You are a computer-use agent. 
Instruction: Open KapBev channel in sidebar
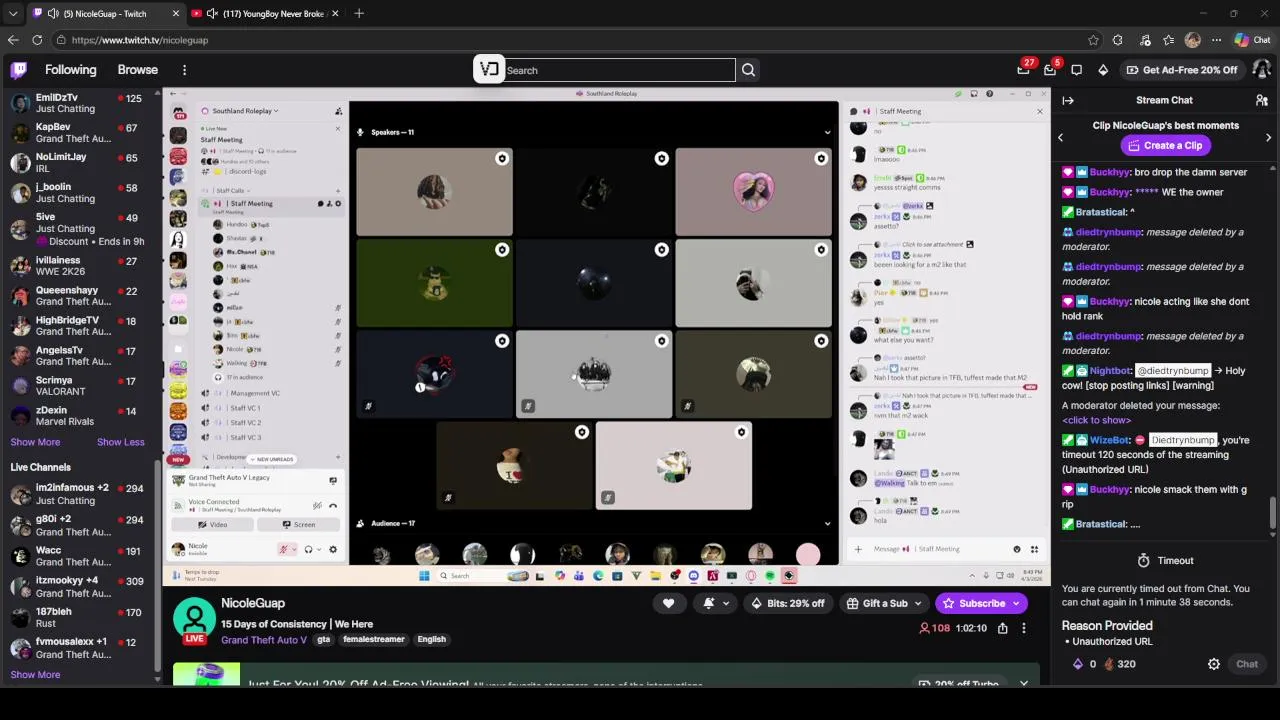[80, 133]
